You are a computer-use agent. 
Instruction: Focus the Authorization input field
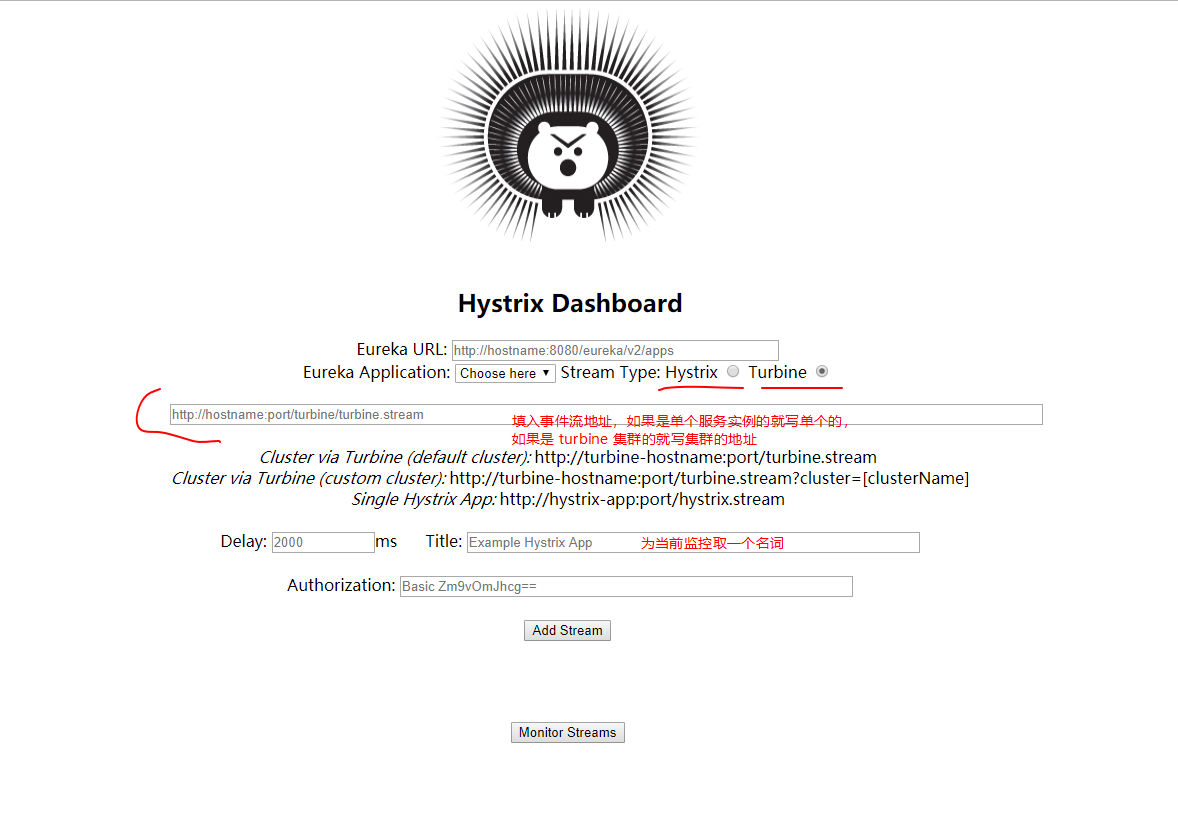625,586
